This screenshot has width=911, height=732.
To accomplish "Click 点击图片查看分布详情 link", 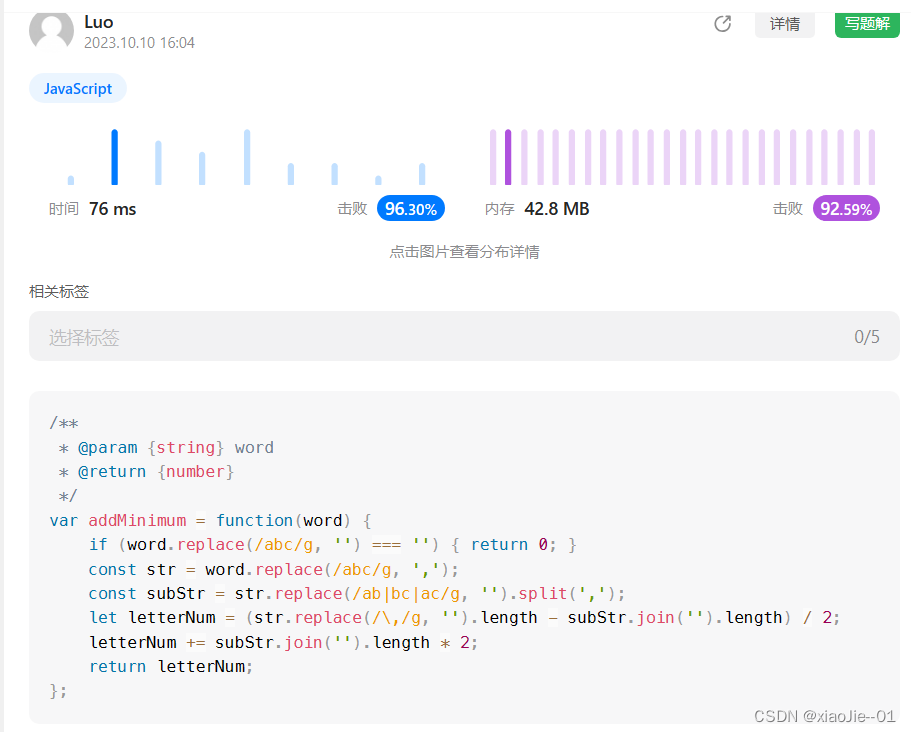I will click(x=464, y=251).
